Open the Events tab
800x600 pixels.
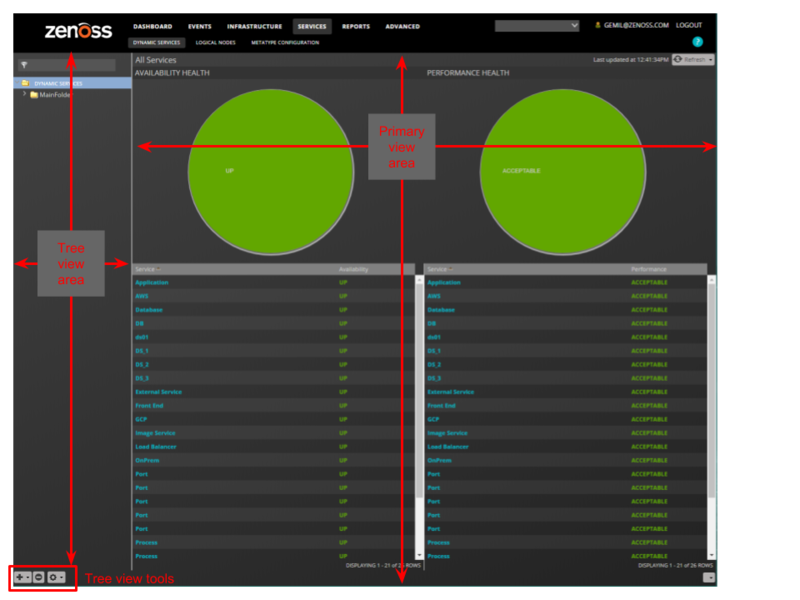(199, 27)
